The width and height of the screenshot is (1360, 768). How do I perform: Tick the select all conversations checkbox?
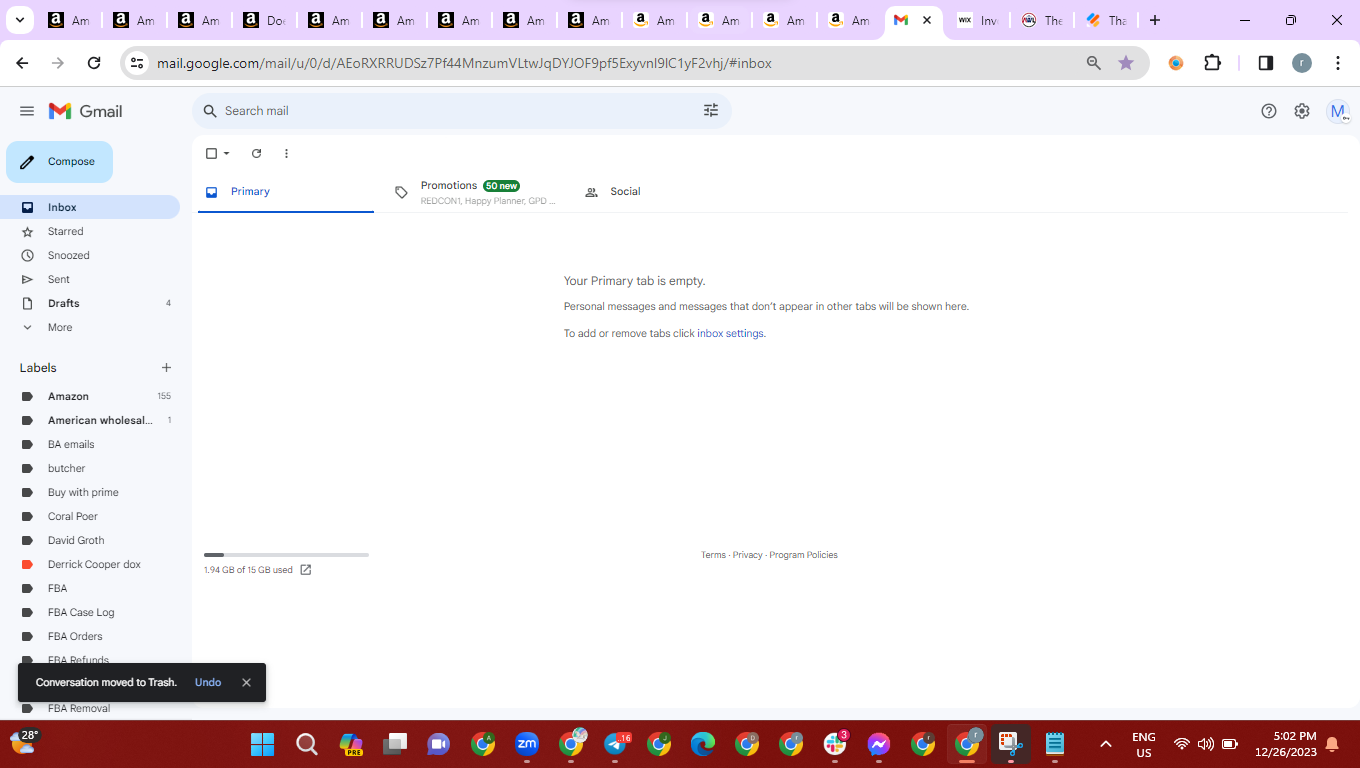tap(211, 153)
